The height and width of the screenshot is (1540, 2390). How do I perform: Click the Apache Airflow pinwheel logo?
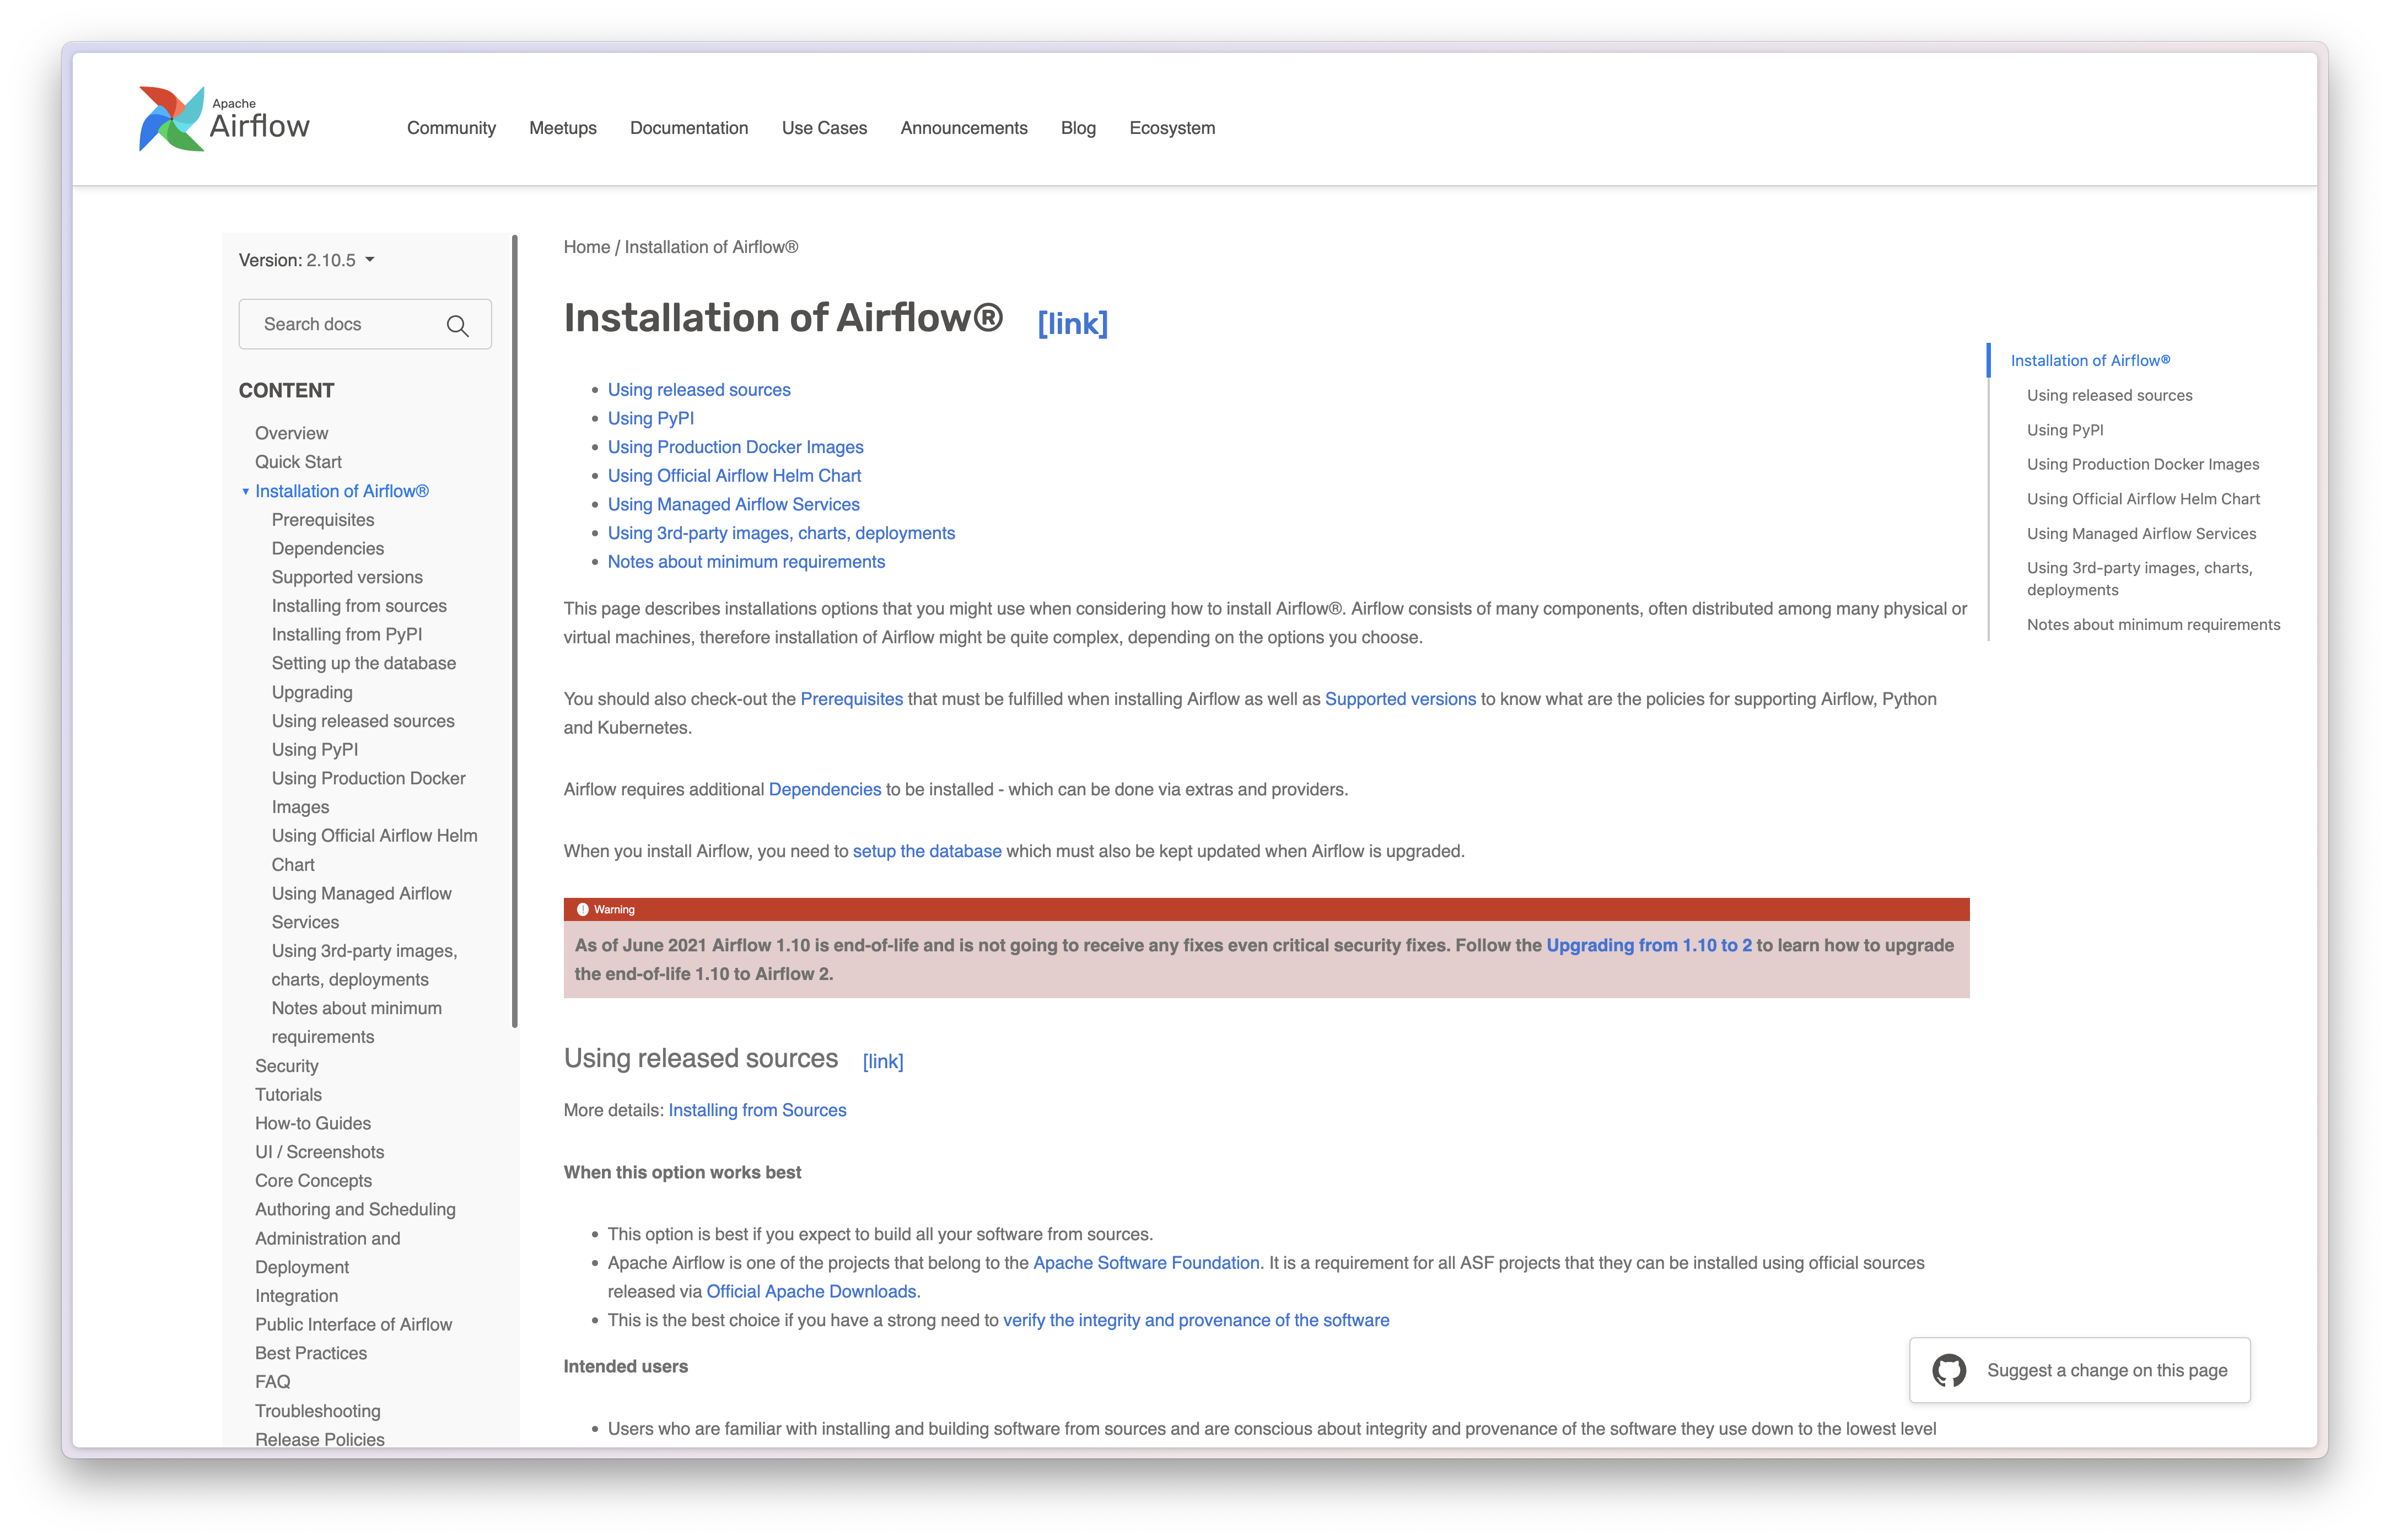coord(171,119)
